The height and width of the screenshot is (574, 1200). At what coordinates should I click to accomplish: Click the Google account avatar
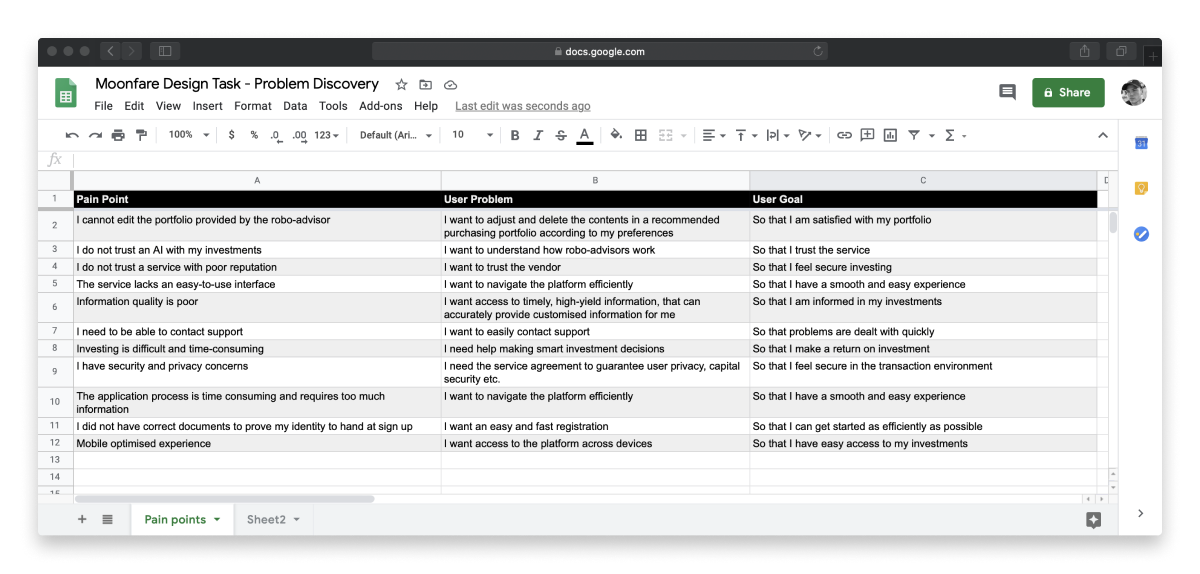tap(1134, 92)
